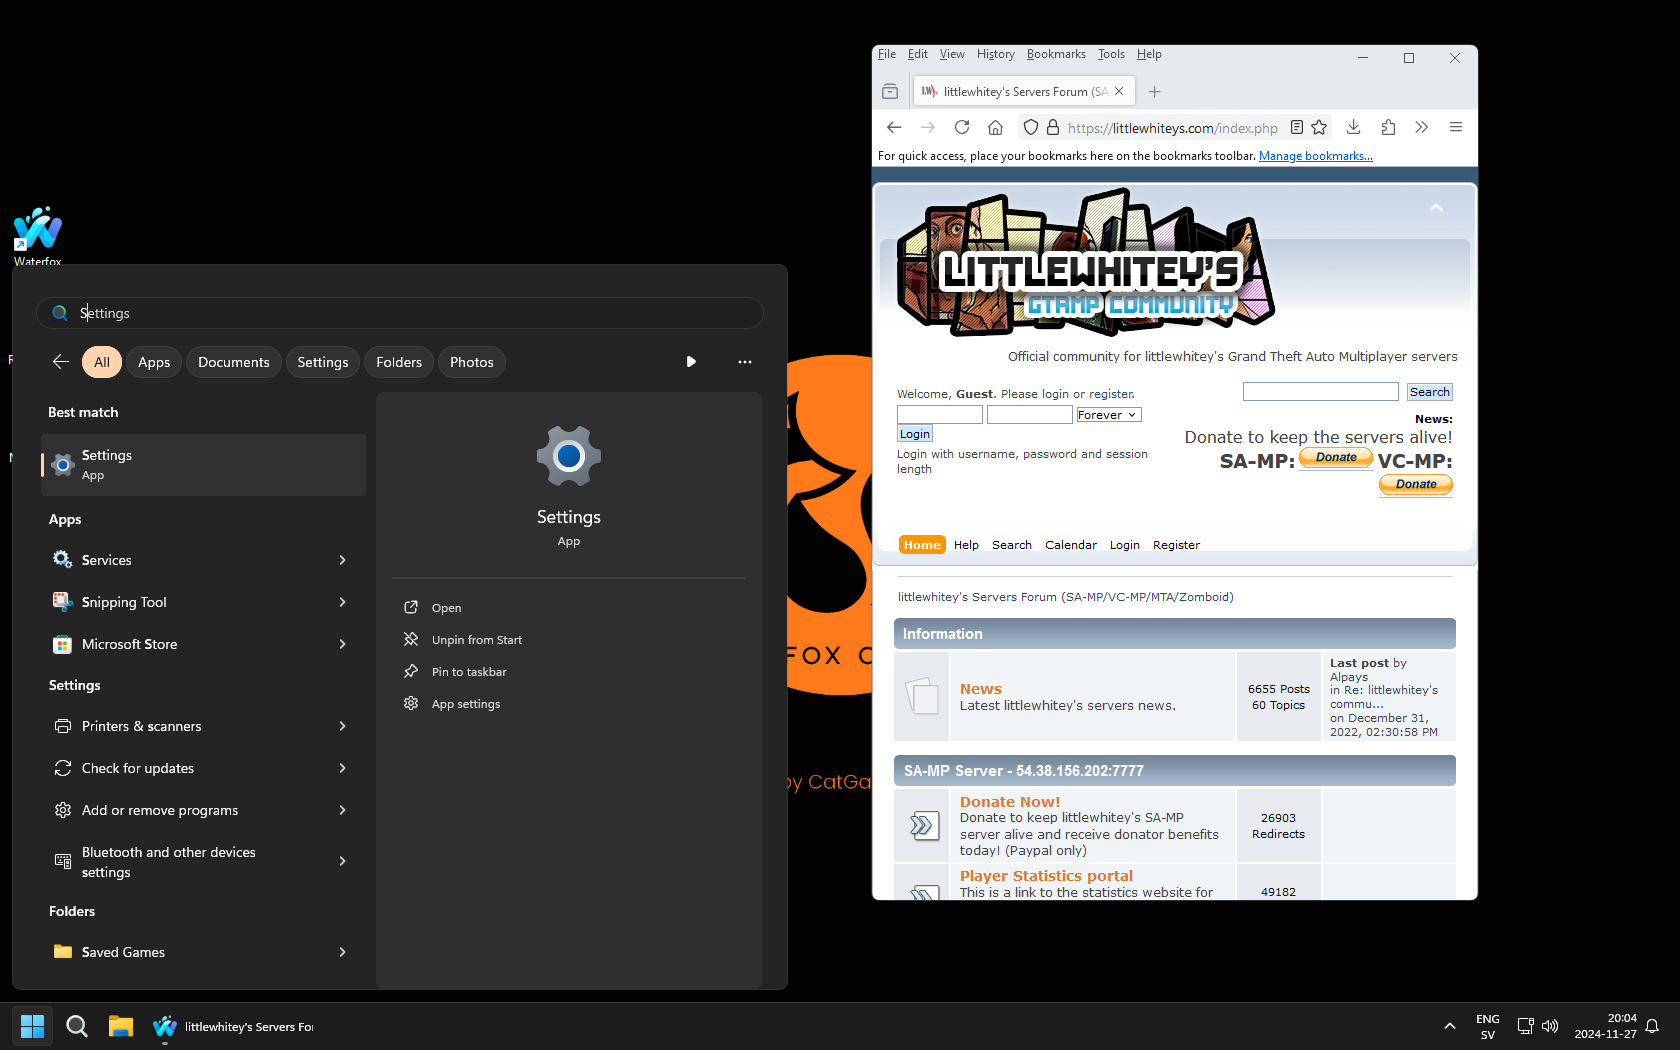
Task: Click back arrow in Start search panel
Action: click(61, 362)
